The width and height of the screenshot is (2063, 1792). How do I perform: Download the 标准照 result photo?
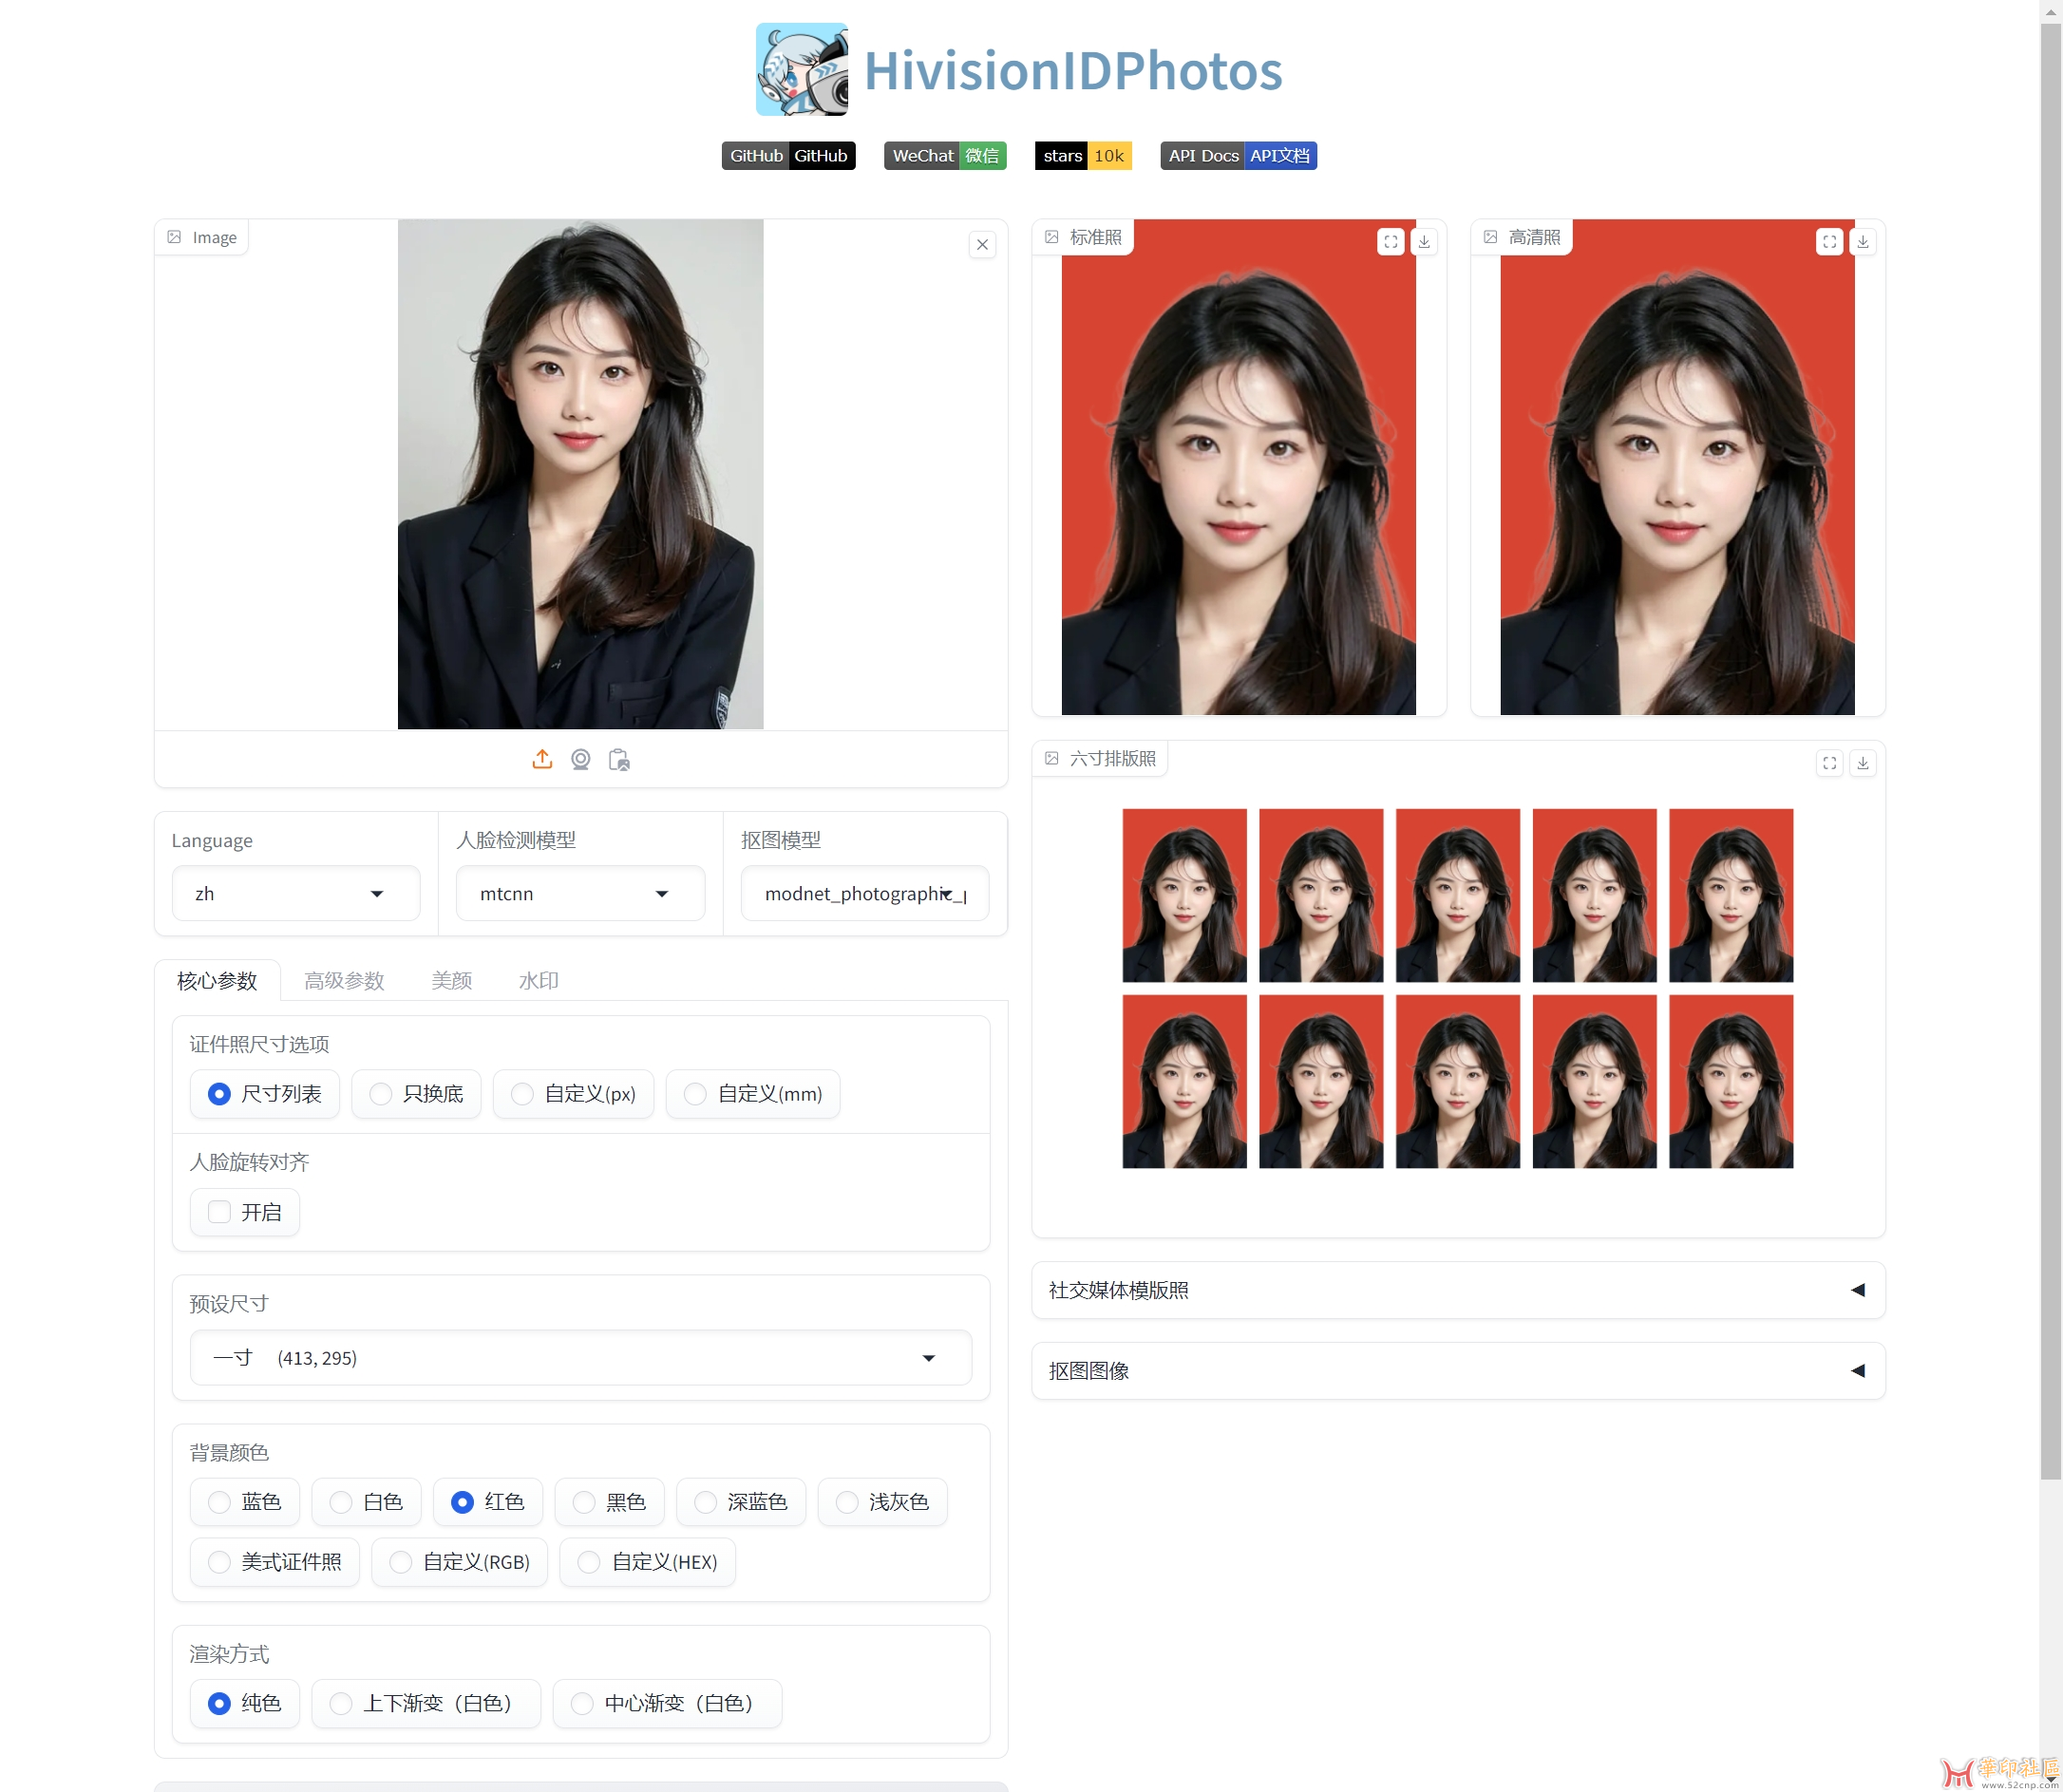[1424, 241]
